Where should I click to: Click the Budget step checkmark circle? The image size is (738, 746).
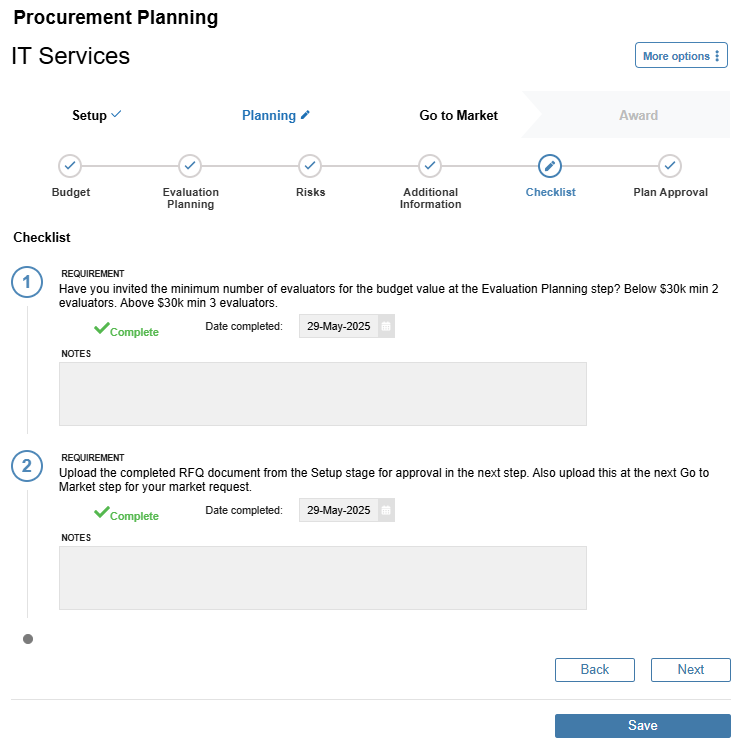[x=70, y=166]
